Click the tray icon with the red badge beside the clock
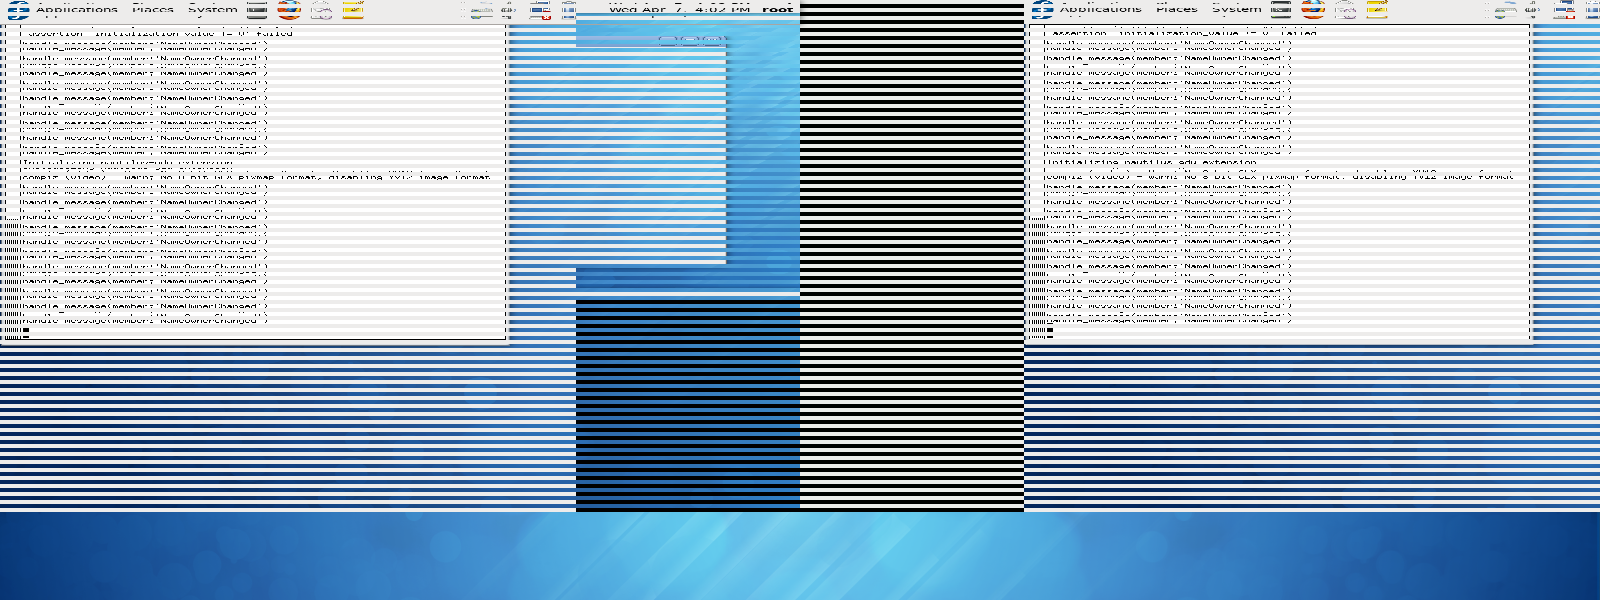 tap(540, 11)
